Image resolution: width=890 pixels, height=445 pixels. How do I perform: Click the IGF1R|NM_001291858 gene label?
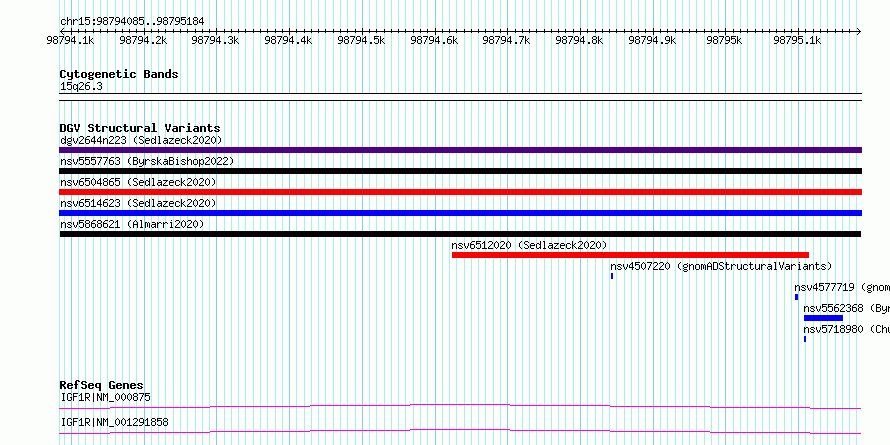coord(114,422)
